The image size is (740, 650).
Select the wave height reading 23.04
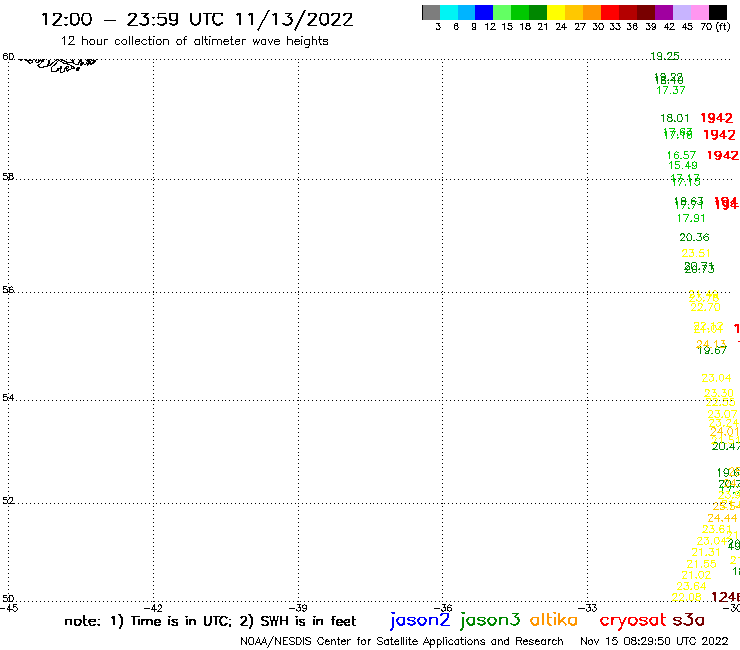pos(716,378)
